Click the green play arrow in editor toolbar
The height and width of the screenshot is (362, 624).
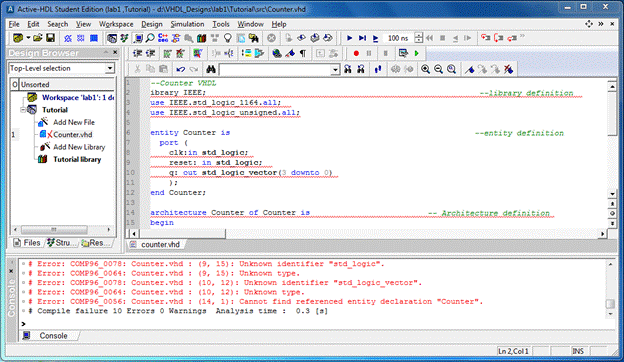point(416,53)
